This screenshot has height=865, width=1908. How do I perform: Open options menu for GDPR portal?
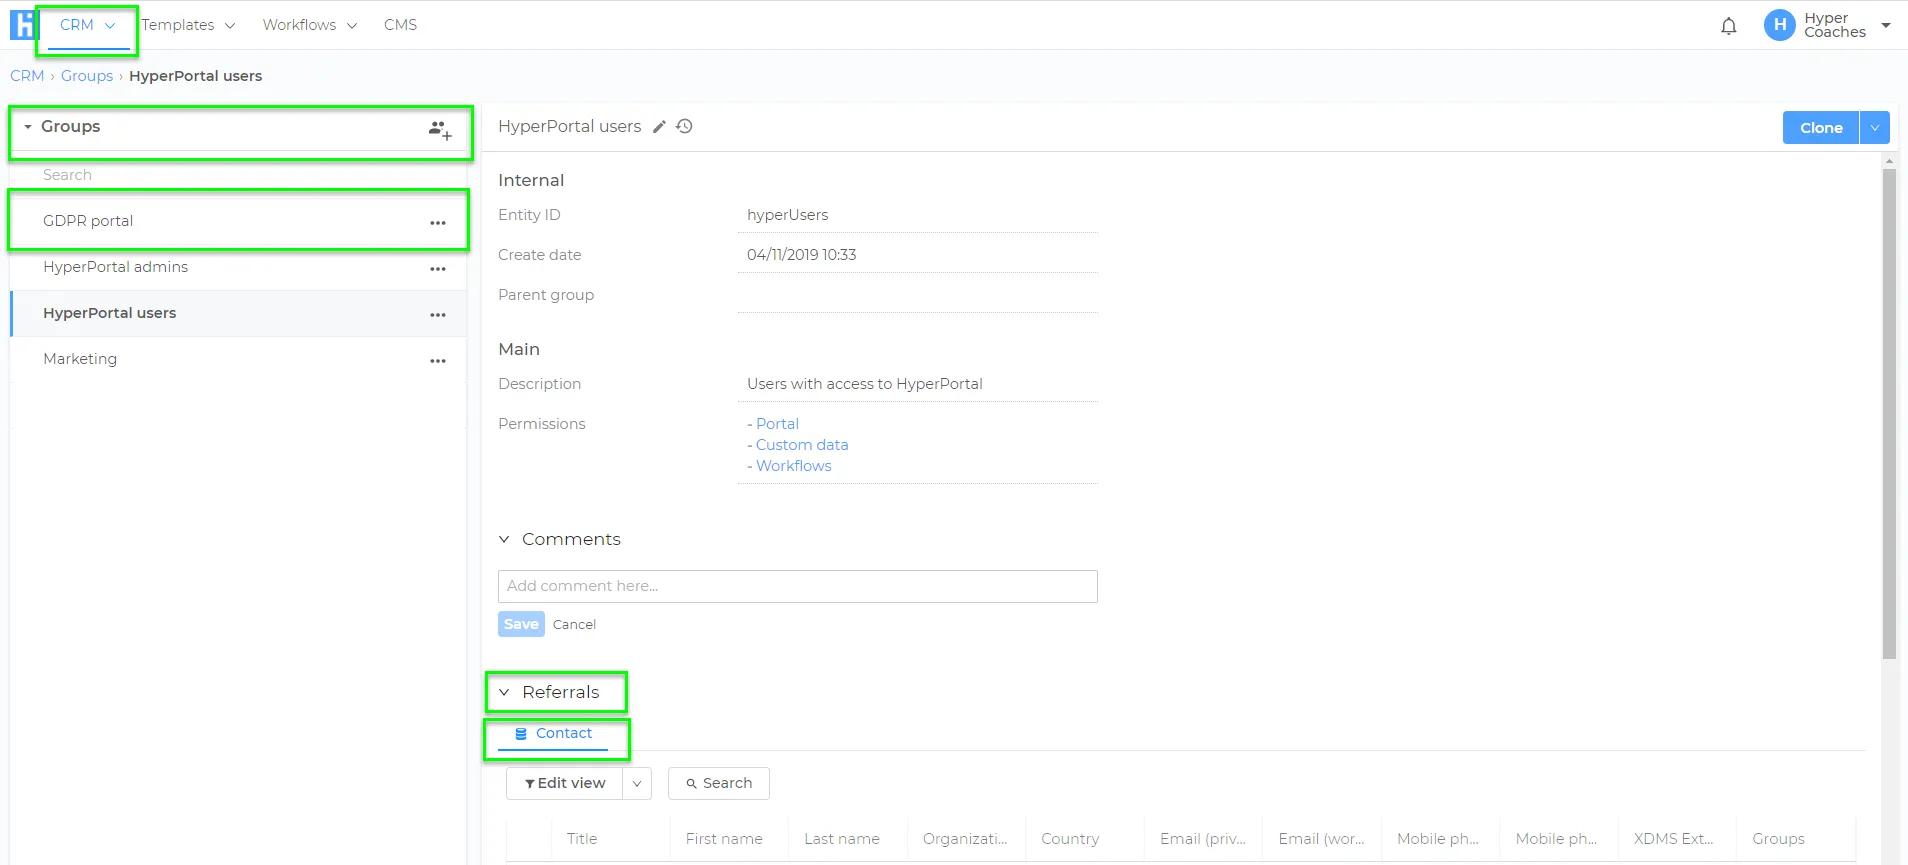click(438, 223)
